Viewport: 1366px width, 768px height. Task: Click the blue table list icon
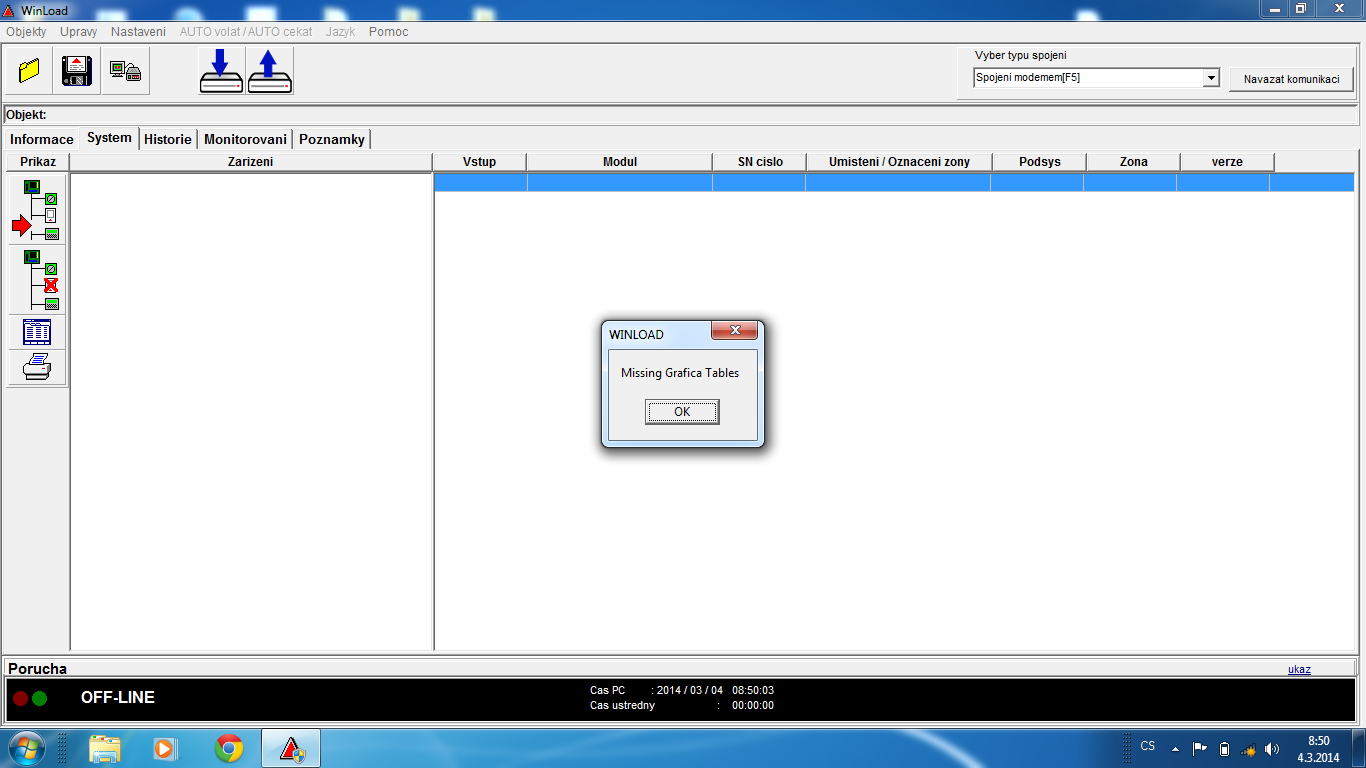tap(37, 332)
